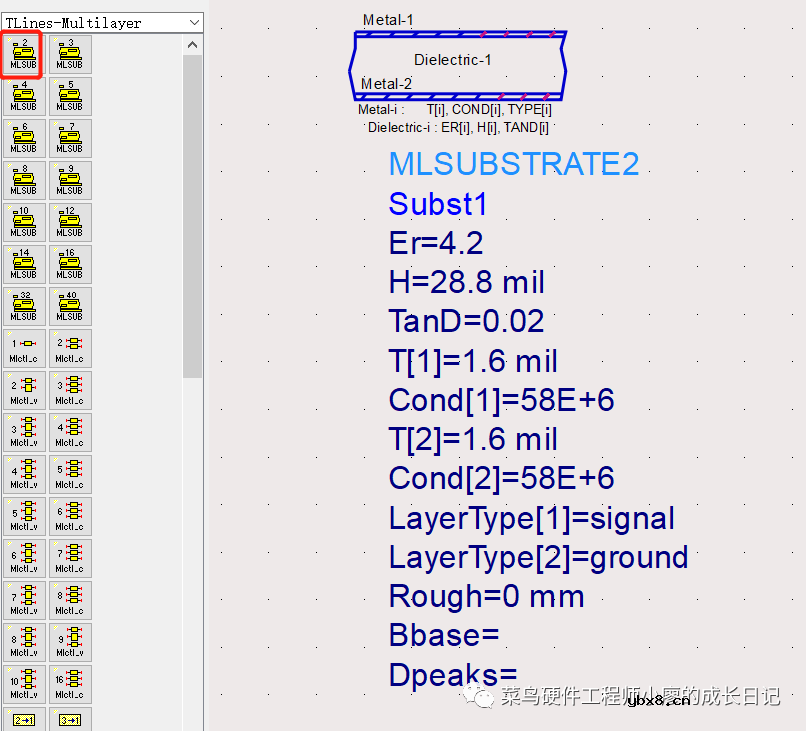Select the 3→1 palette component

coord(69,719)
